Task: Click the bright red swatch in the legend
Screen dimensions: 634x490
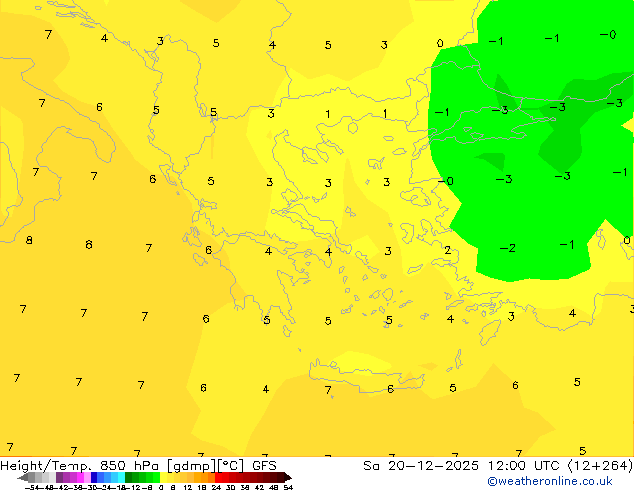Action: coord(218,478)
